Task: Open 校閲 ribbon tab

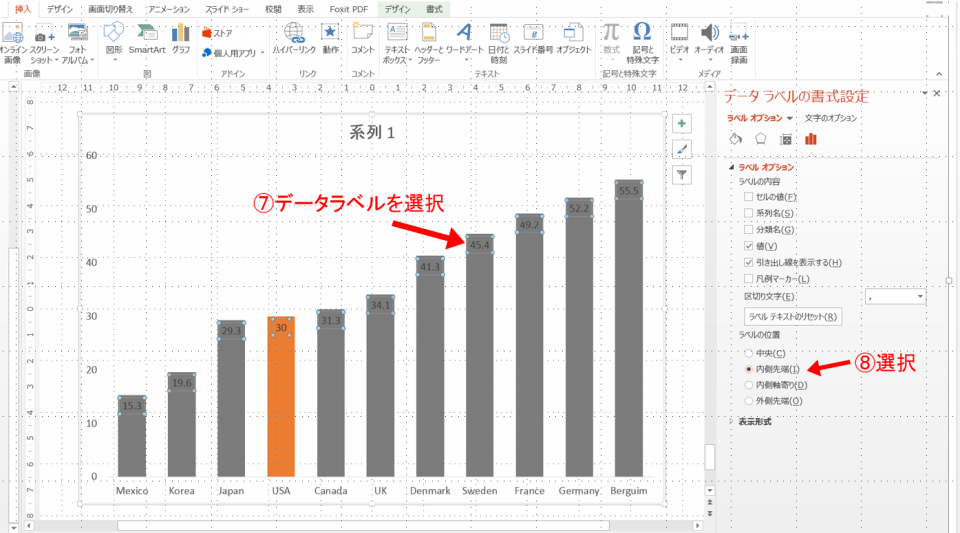Action: click(273, 9)
